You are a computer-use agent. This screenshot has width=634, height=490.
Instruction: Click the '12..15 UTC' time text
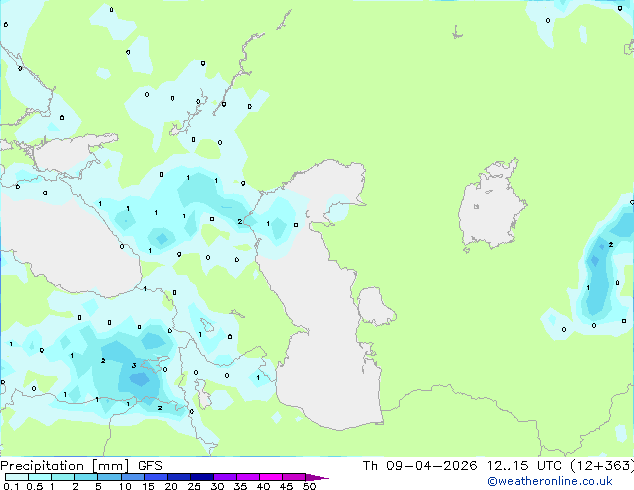click(524, 466)
